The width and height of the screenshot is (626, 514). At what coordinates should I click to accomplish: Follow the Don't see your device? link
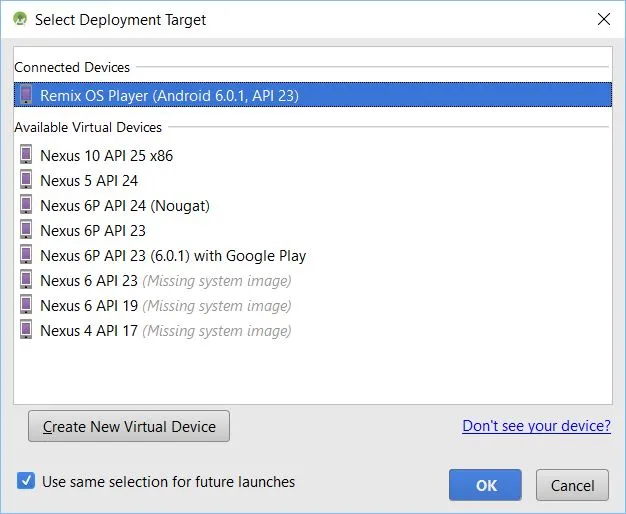(537, 426)
